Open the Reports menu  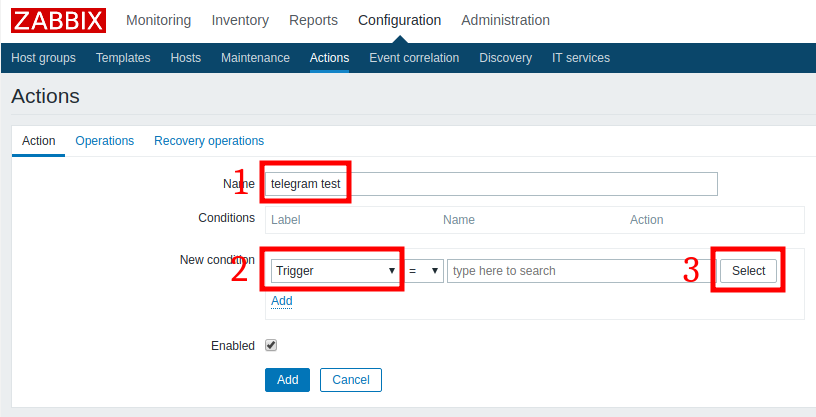point(313,20)
